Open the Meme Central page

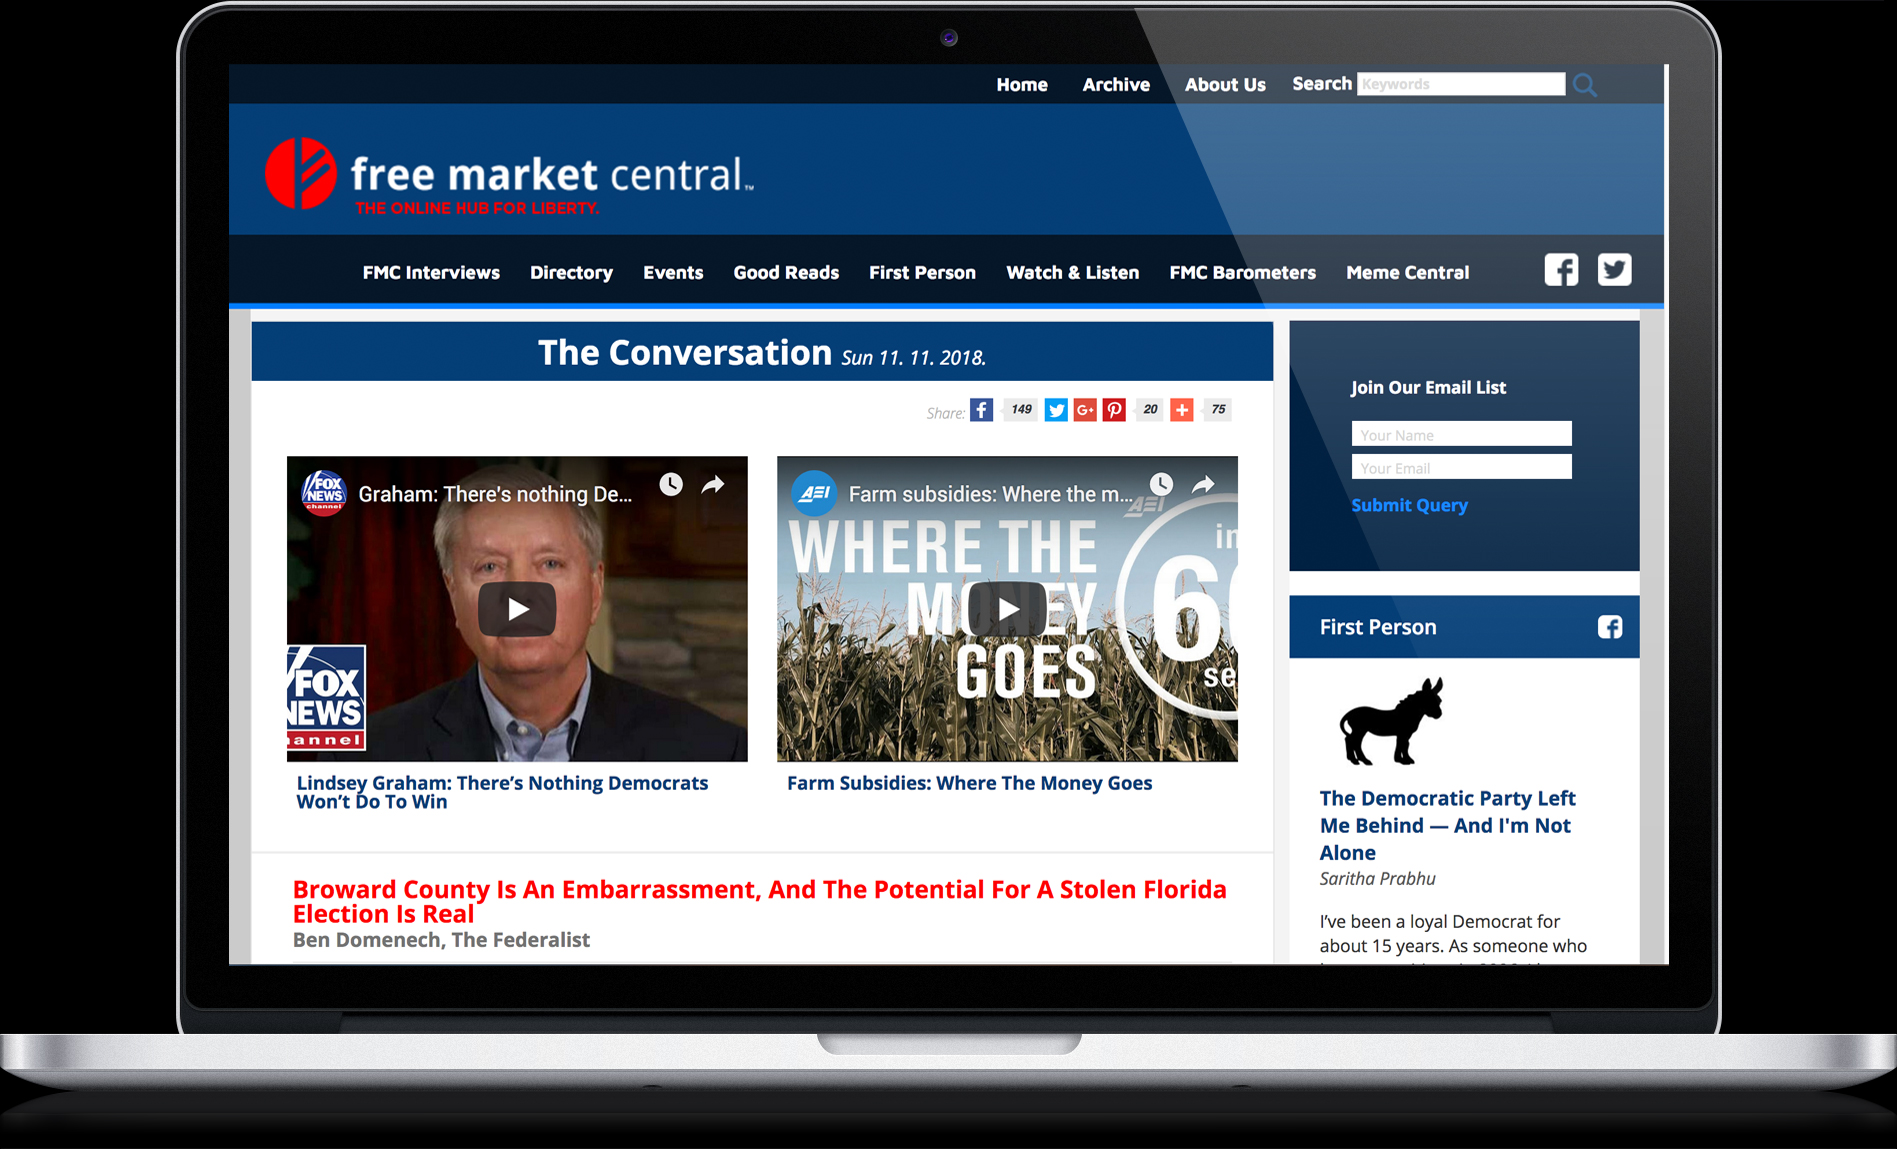coord(1407,273)
